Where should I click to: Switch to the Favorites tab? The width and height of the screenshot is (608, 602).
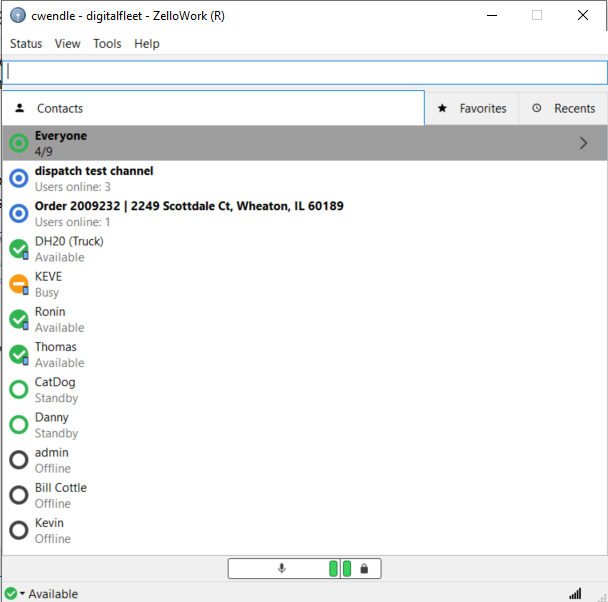coord(472,108)
